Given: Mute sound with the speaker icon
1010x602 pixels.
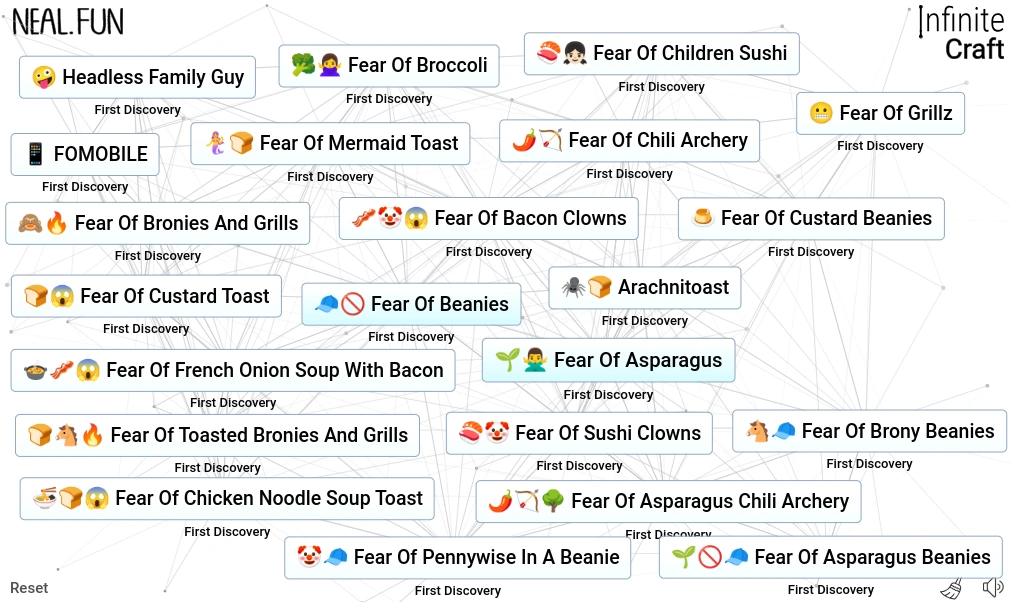Looking at the screenshot, I should coord(992,587).
